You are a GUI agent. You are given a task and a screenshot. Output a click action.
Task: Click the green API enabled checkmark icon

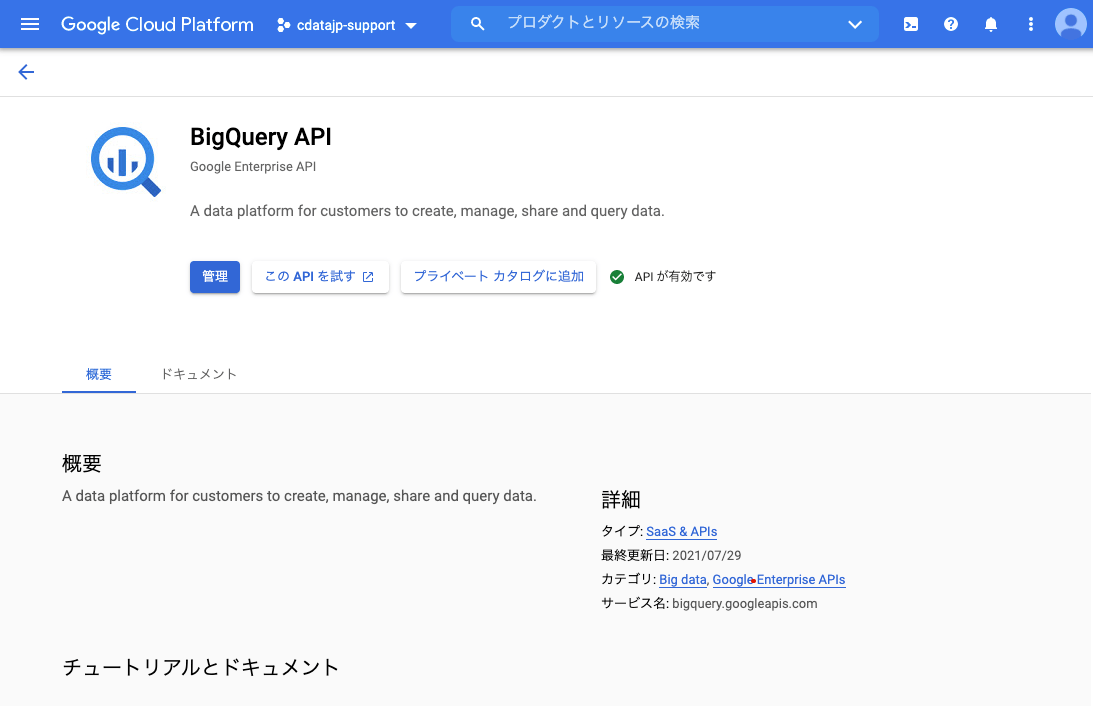pyautogui.click(x=617, y=277)
